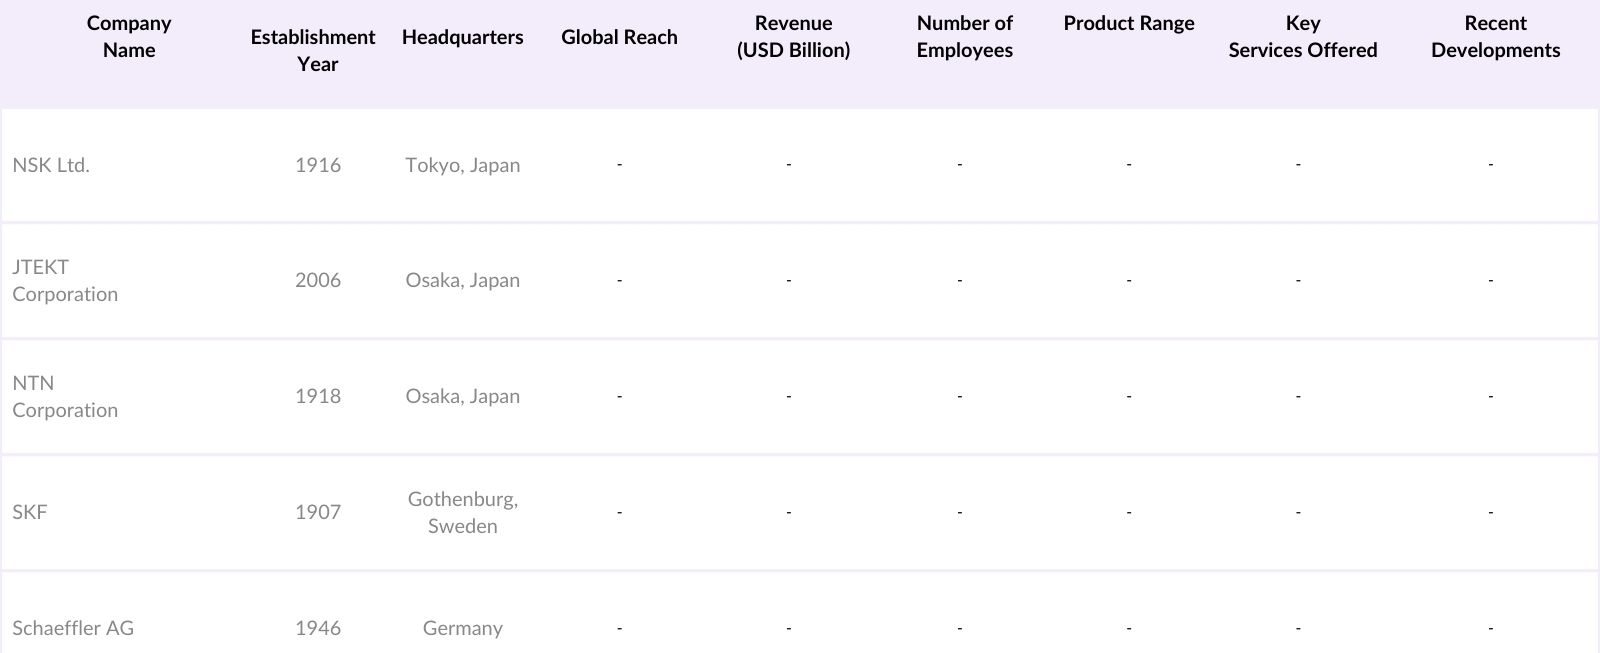Viewport: 1600px width, 653px height.
Task: Click the Global Reach column header
Action: (x=619, y=37)
